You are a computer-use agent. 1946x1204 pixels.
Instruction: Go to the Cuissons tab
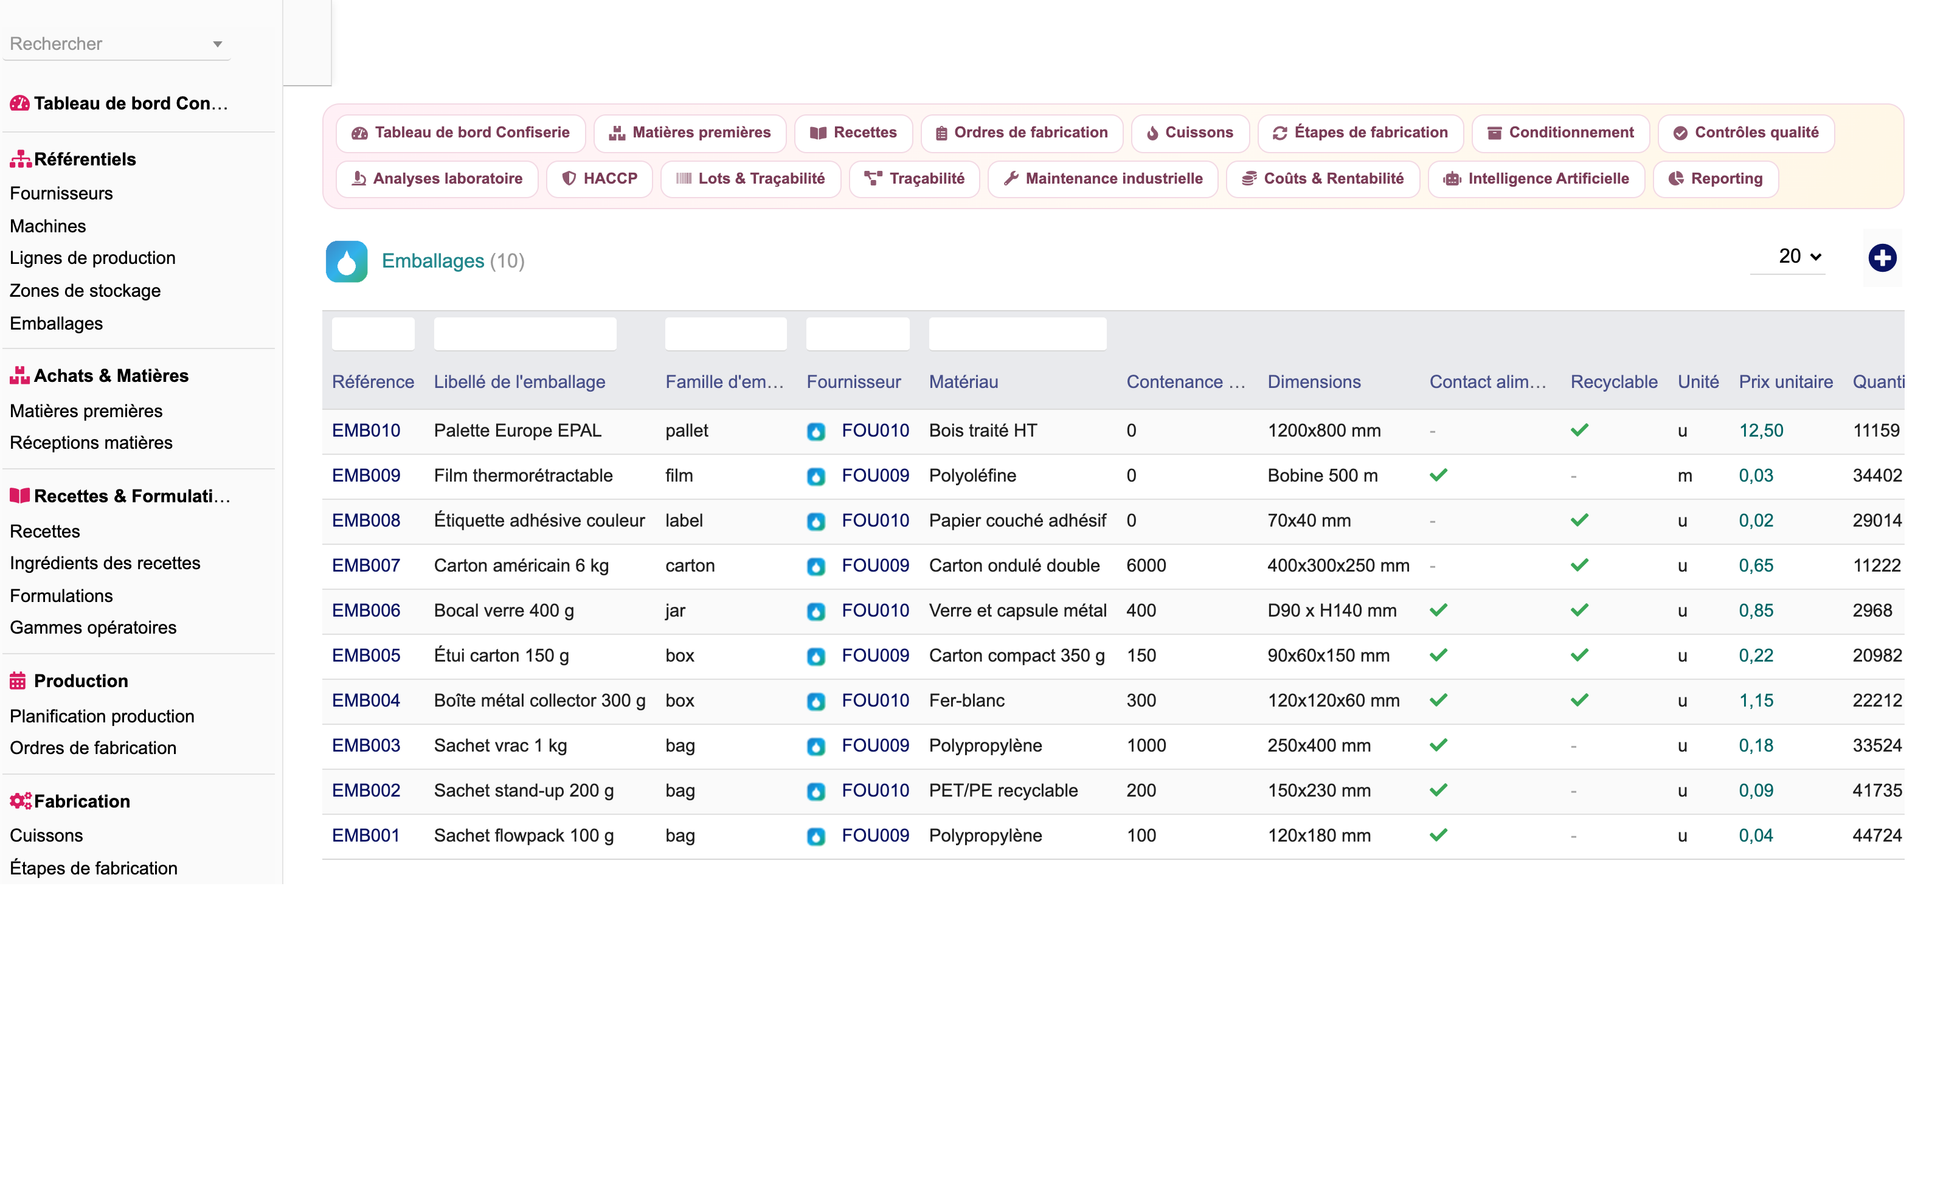[1190, 133]
